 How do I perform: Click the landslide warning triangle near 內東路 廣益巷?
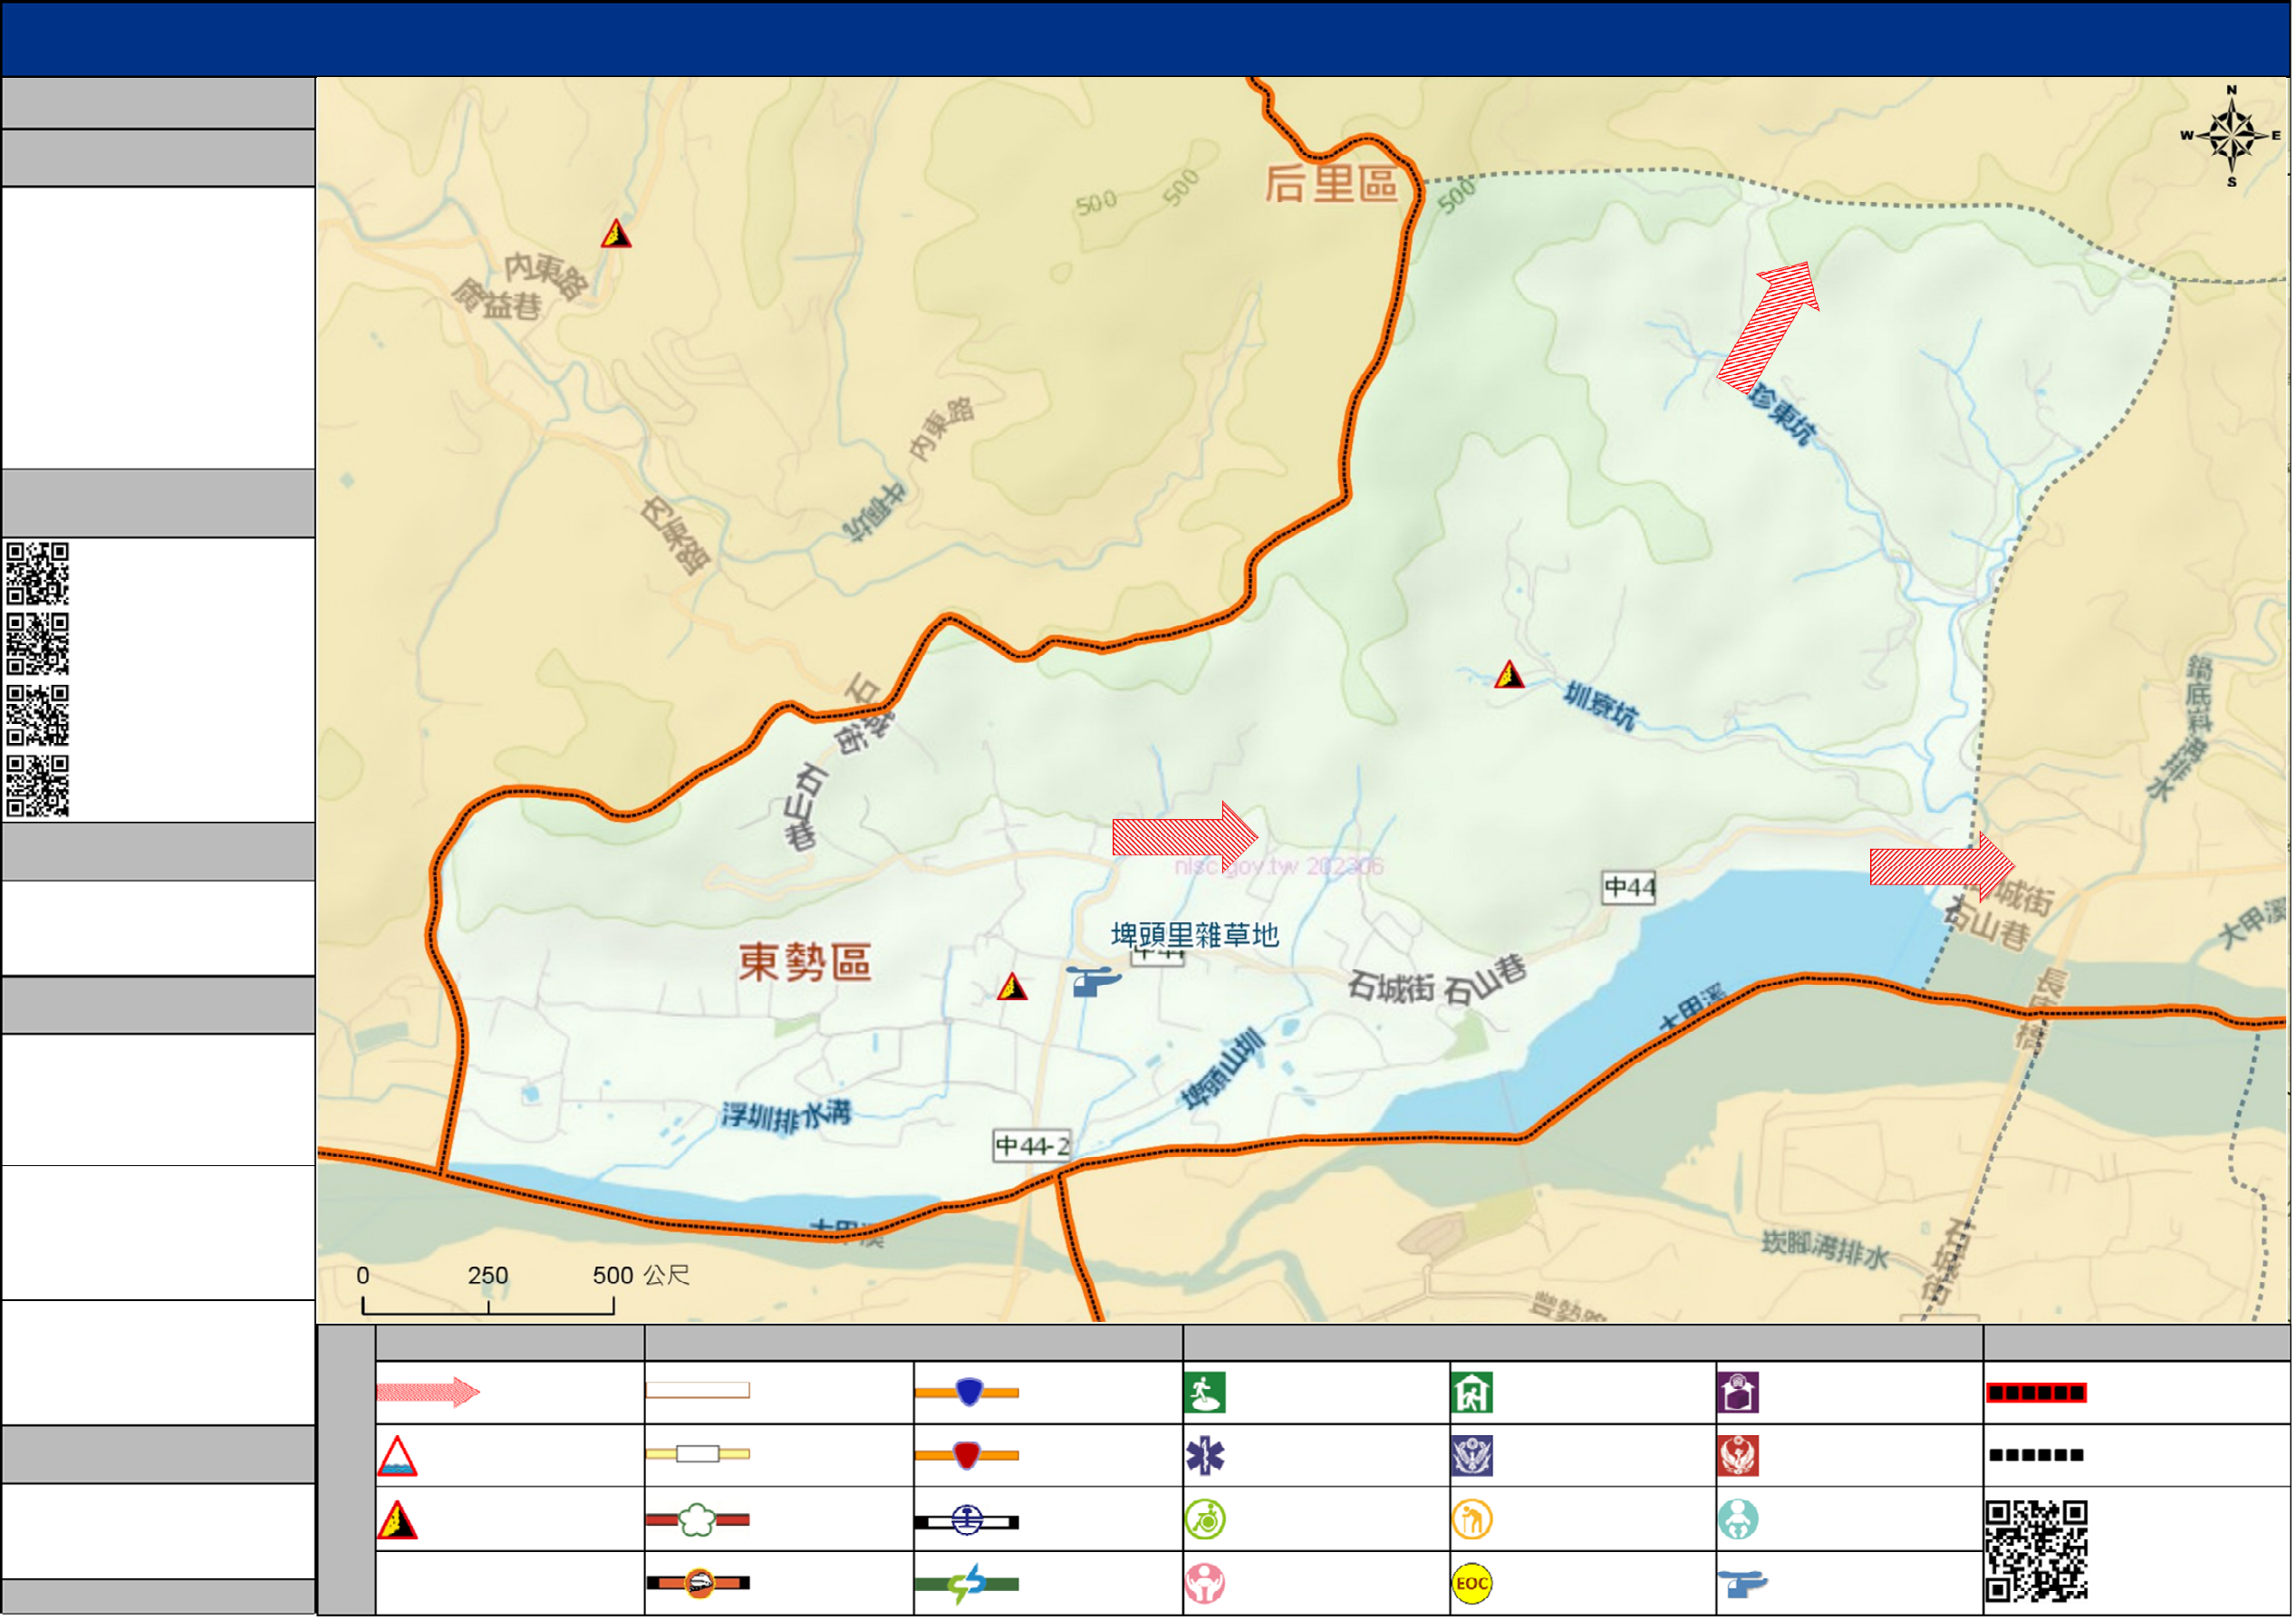click(616, 234)
